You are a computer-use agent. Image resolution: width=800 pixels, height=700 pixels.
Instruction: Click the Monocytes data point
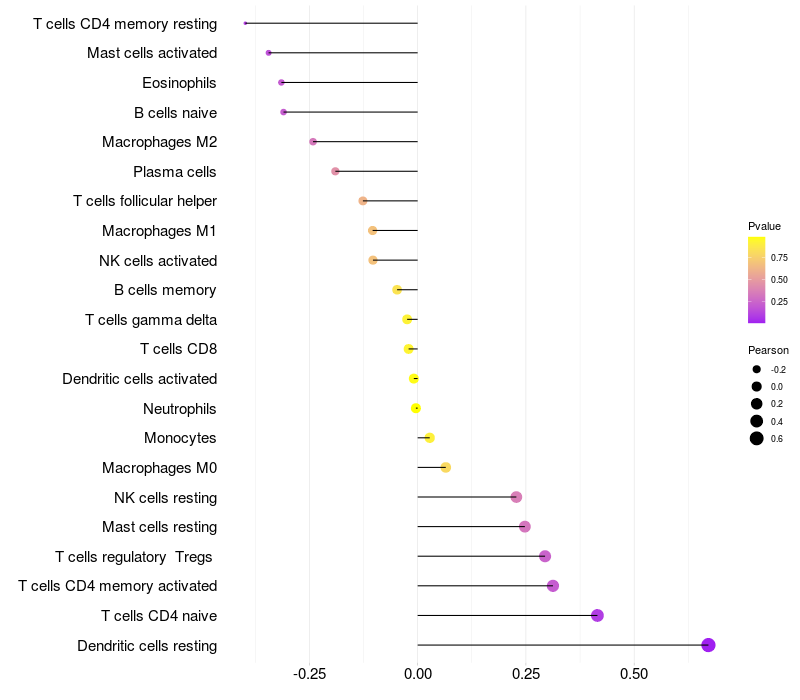[429, 438]
